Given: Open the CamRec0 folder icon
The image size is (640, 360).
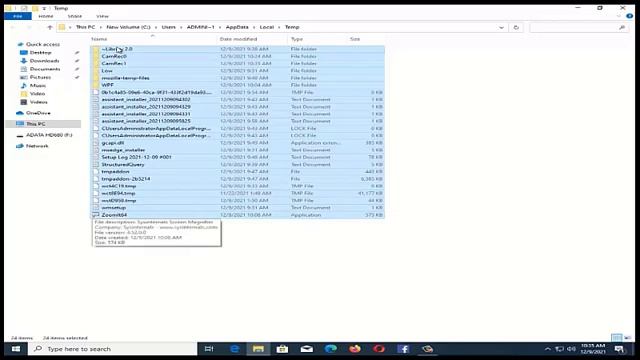Looking at the screenshot, I should (96, 56).
